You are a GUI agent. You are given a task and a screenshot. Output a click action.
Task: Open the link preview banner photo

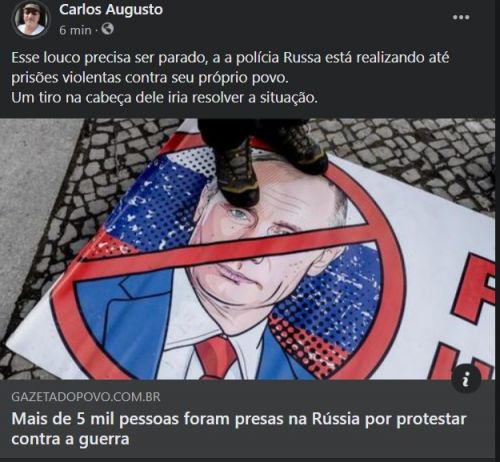click(x=247, y=249)
